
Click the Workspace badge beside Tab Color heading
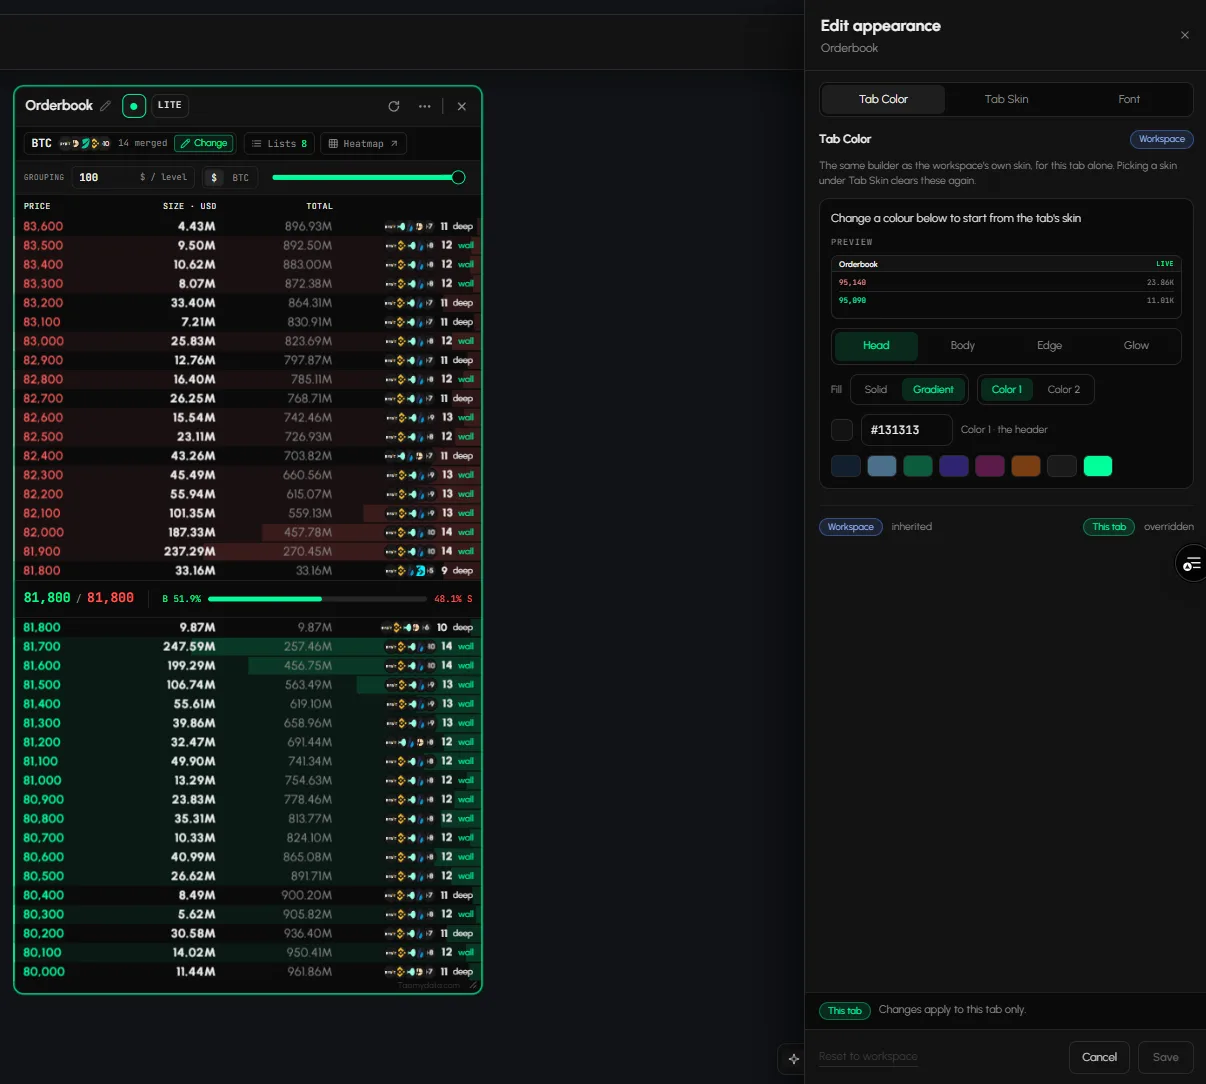1161,139
